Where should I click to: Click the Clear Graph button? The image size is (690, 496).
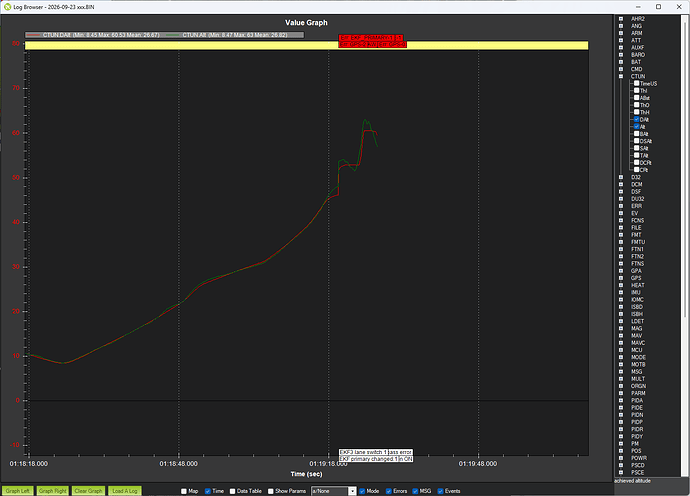tap(88, 491)
